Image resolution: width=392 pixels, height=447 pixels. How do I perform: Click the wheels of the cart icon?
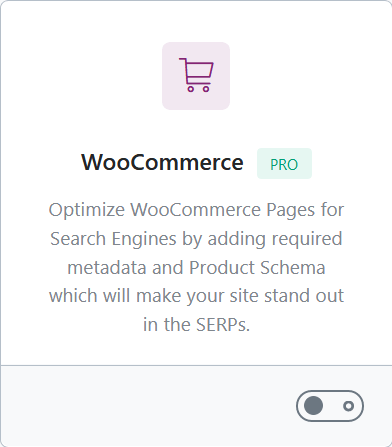(x=198, y=89)
